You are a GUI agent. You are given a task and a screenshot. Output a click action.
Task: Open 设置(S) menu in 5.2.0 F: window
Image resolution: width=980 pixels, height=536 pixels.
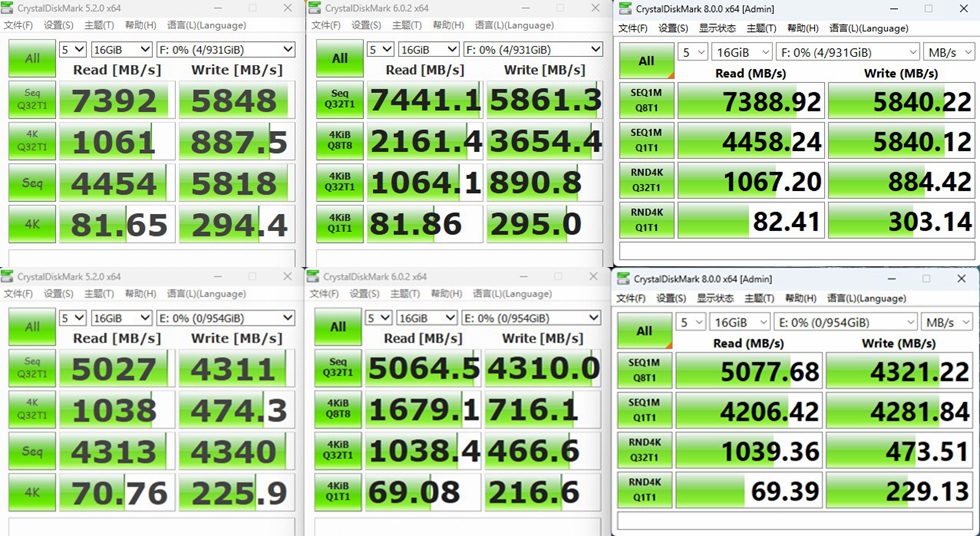point(58,26)
